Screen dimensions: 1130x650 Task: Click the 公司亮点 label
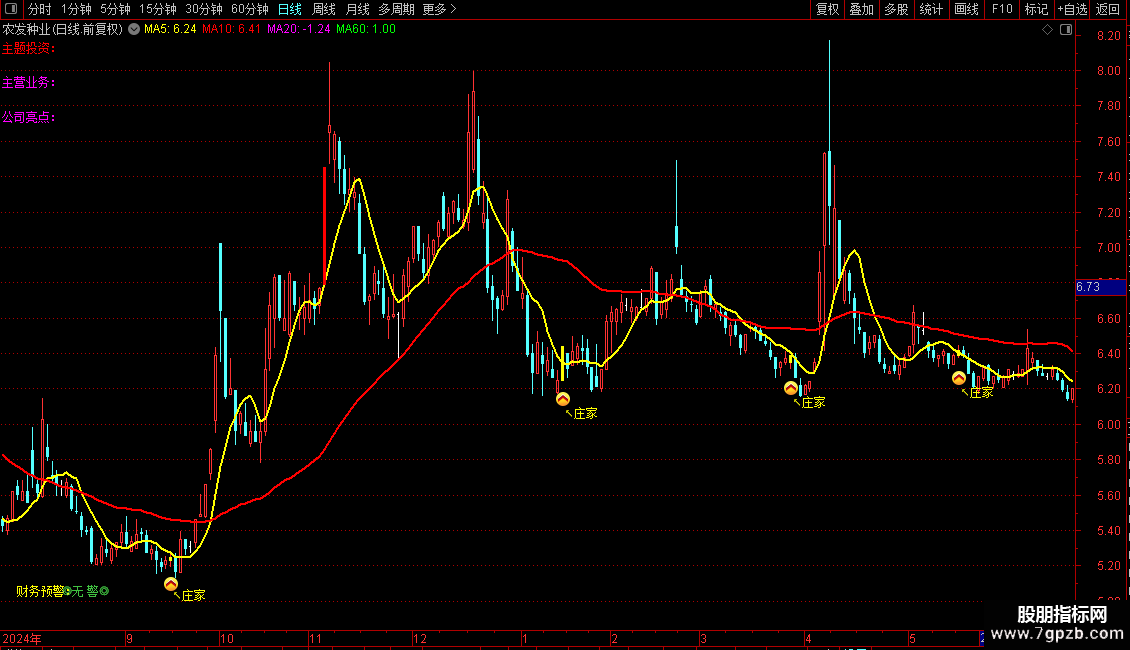[28, 117]
